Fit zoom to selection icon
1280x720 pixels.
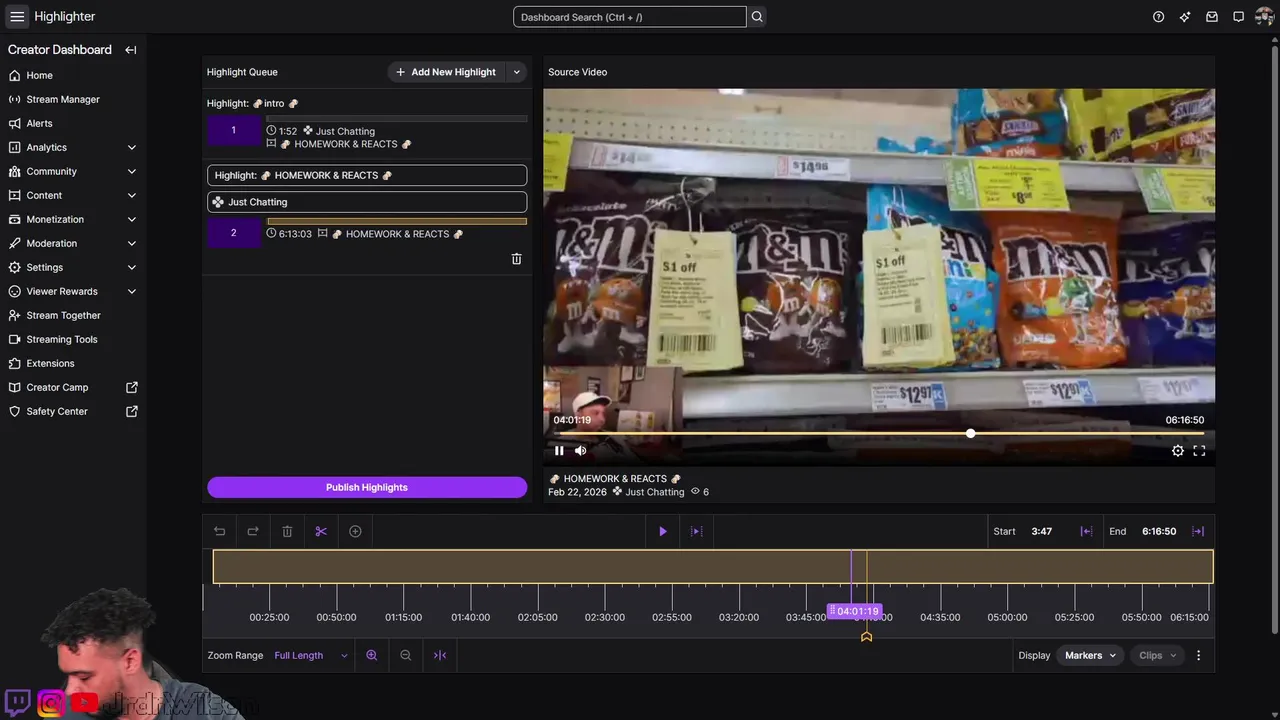tap(440, 656)
